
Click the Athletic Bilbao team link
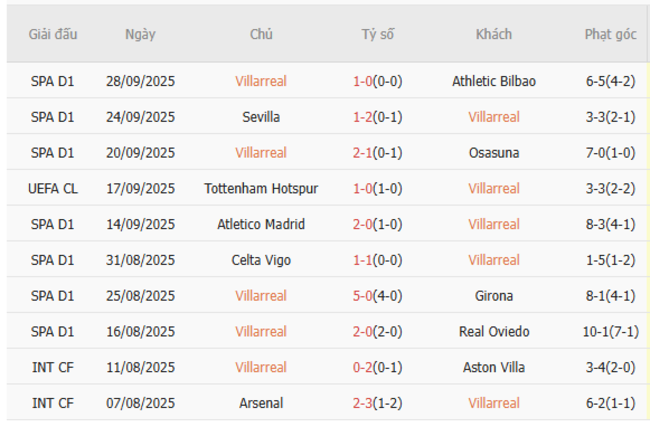coord(494,81)
